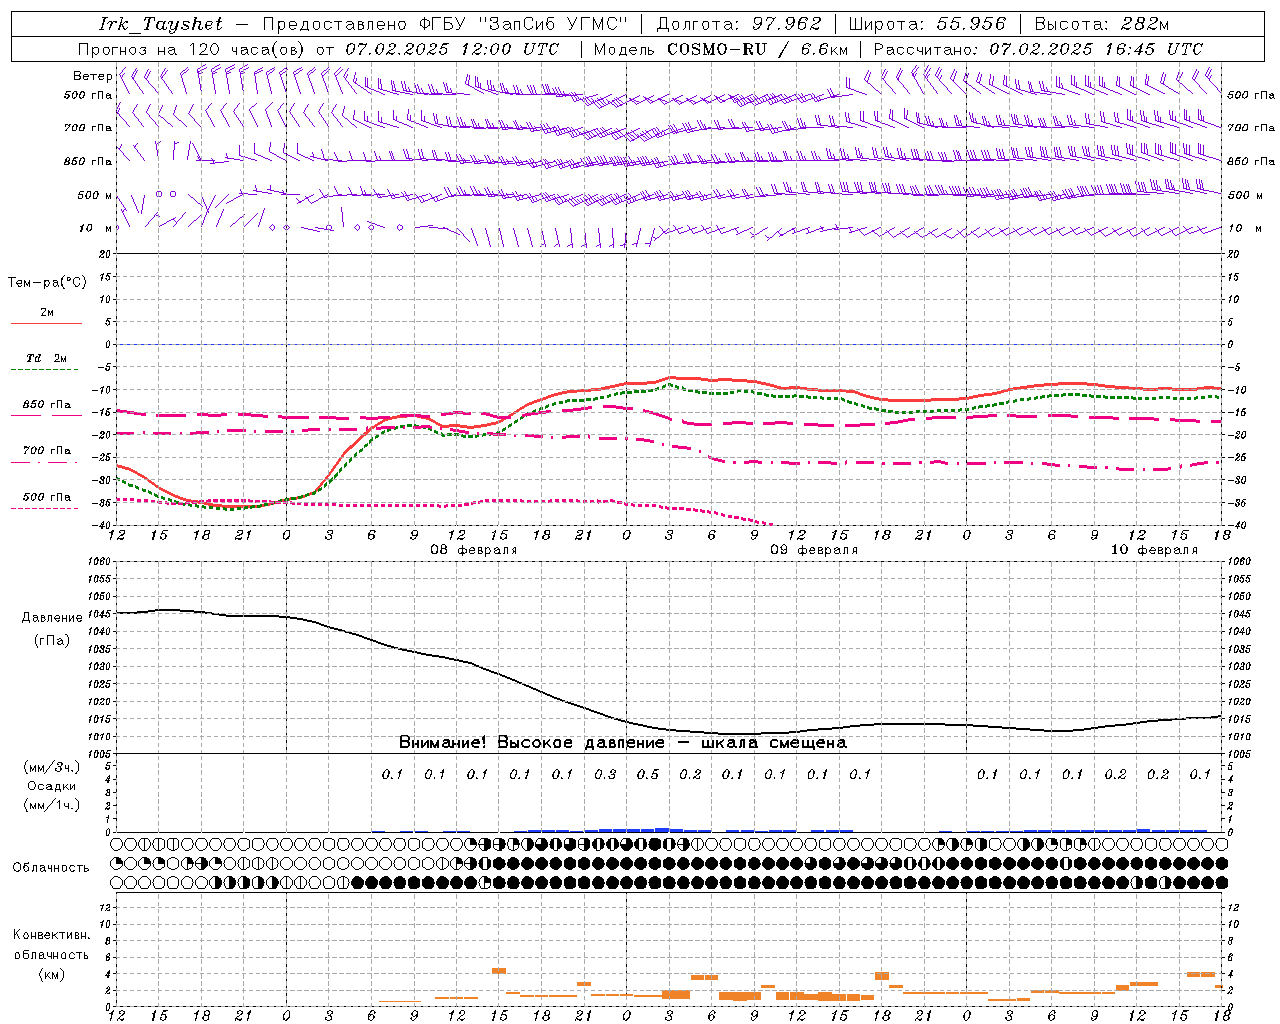Click the Тем-ра(°C) axis title

[x=47, y=283]
